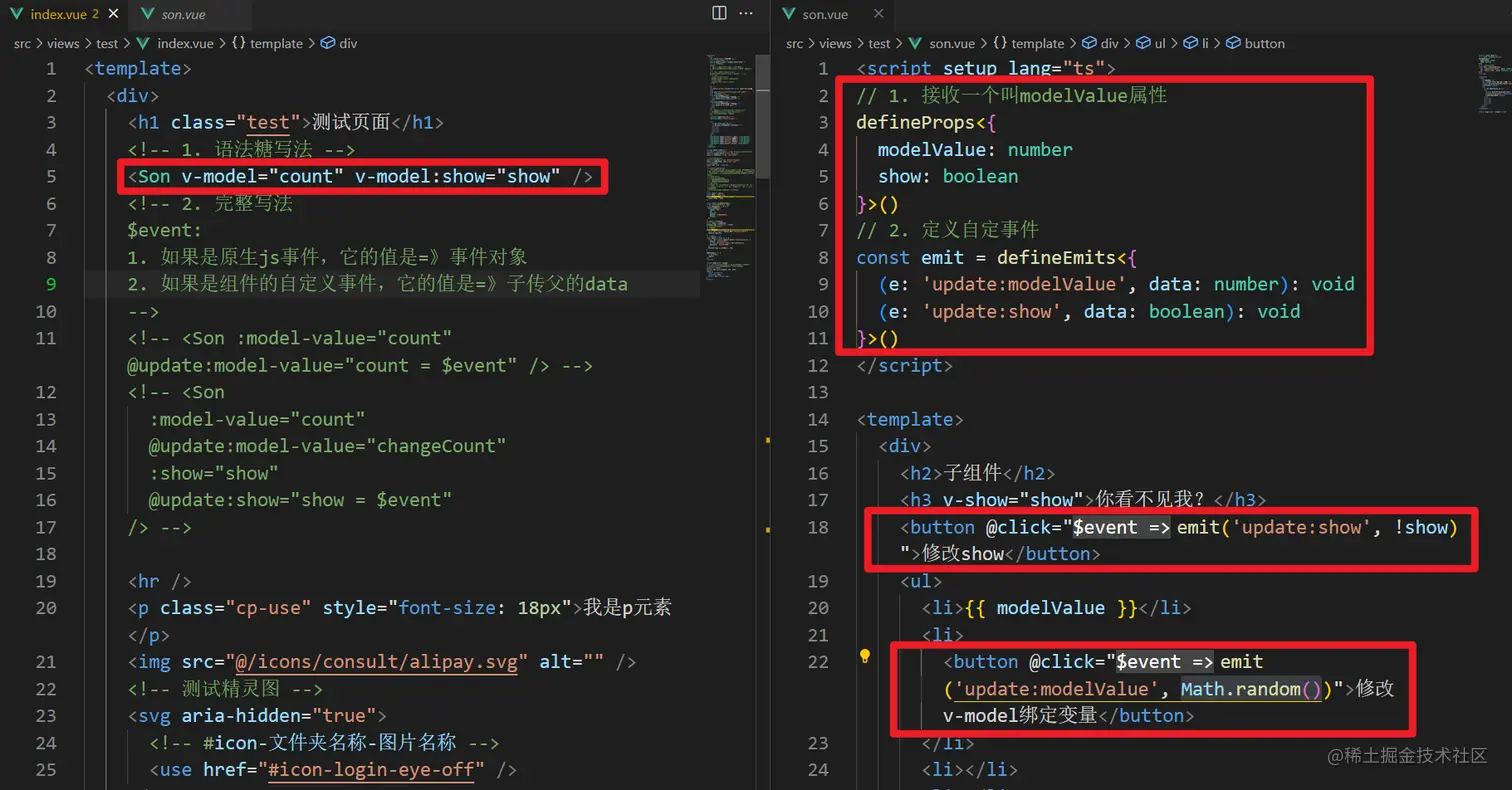This screenshot has width=1512, height=790.
Task: Click 'Math.random()' in right editor
Action: pyautogui.click(x=1251, y=689)
